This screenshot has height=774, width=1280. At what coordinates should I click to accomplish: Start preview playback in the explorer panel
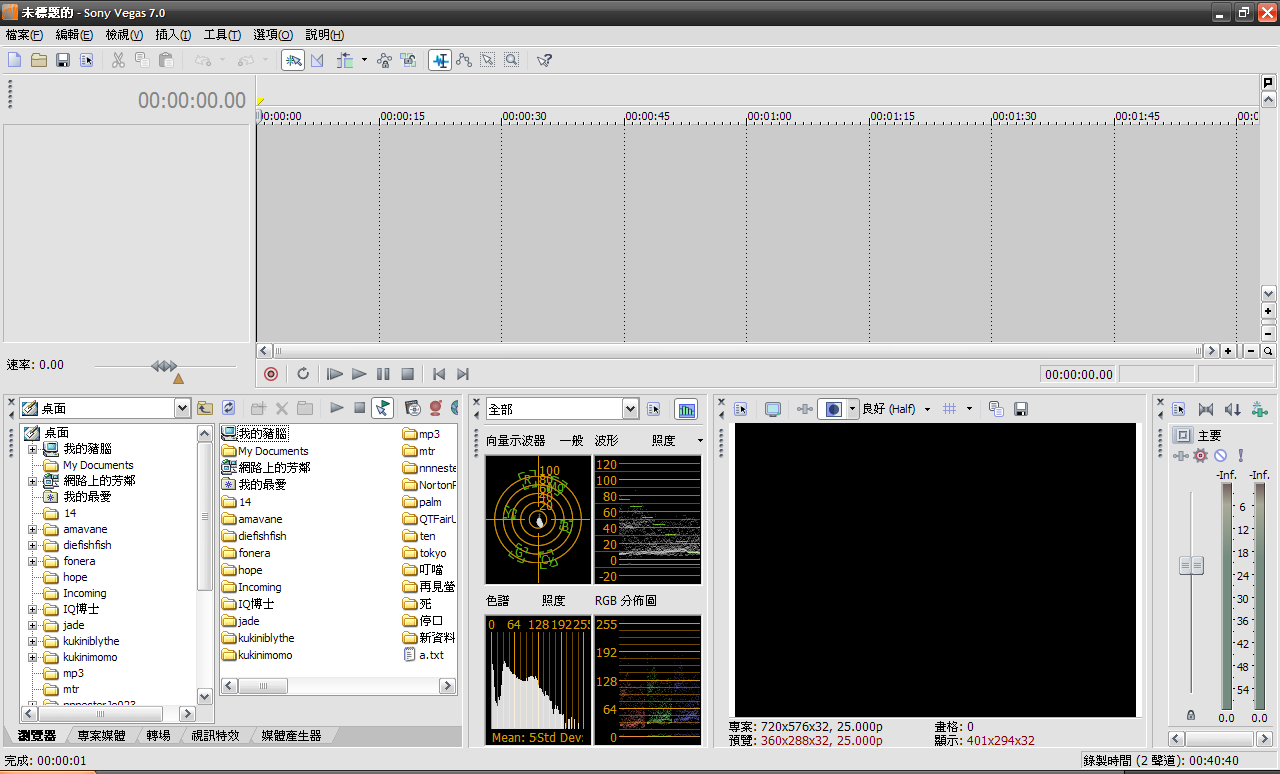[337, 408]
